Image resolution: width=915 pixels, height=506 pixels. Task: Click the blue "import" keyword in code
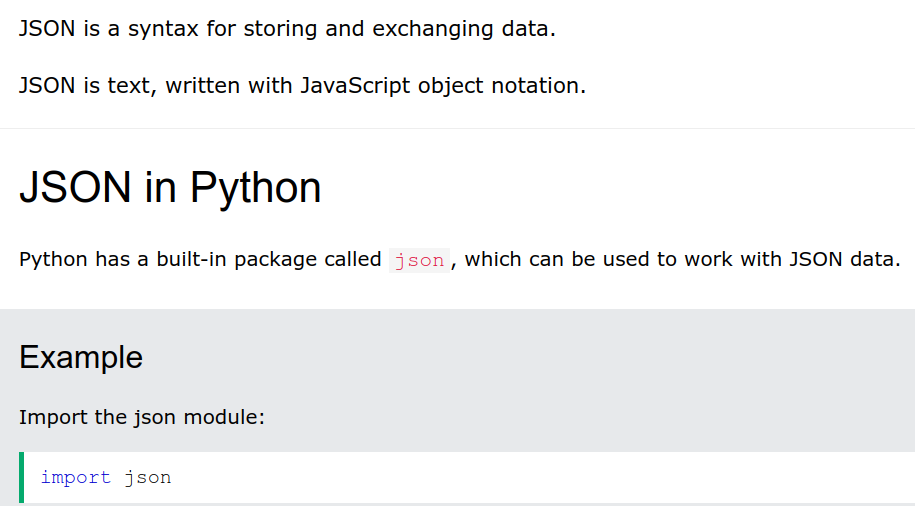point(75,477)
